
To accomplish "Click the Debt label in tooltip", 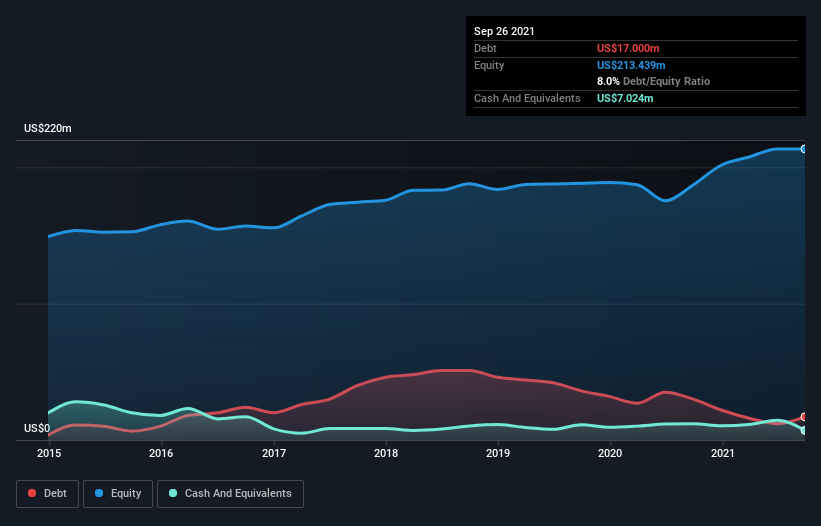I will [x=485, y=48].
